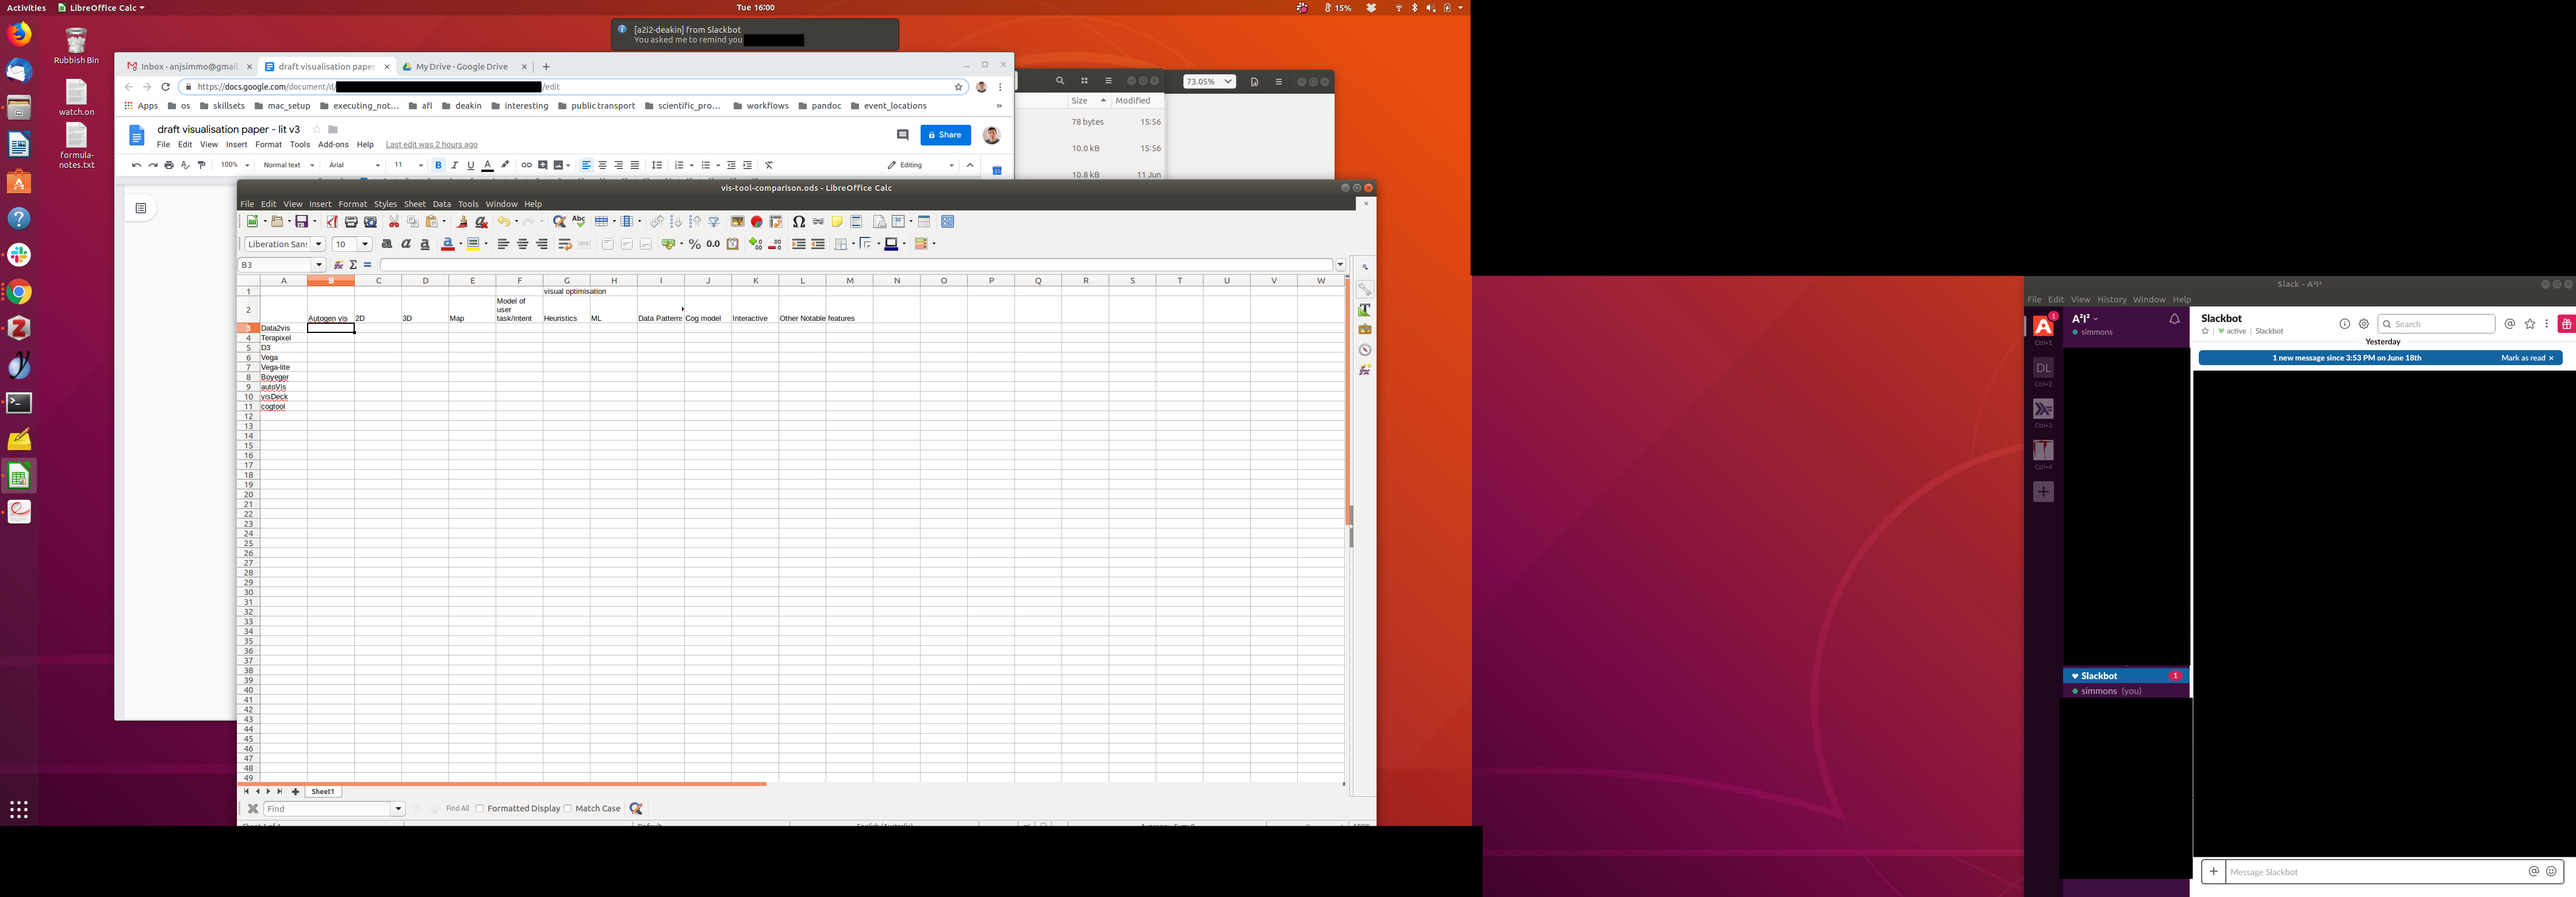Click the Sum sigma icon

click(353, 265)
